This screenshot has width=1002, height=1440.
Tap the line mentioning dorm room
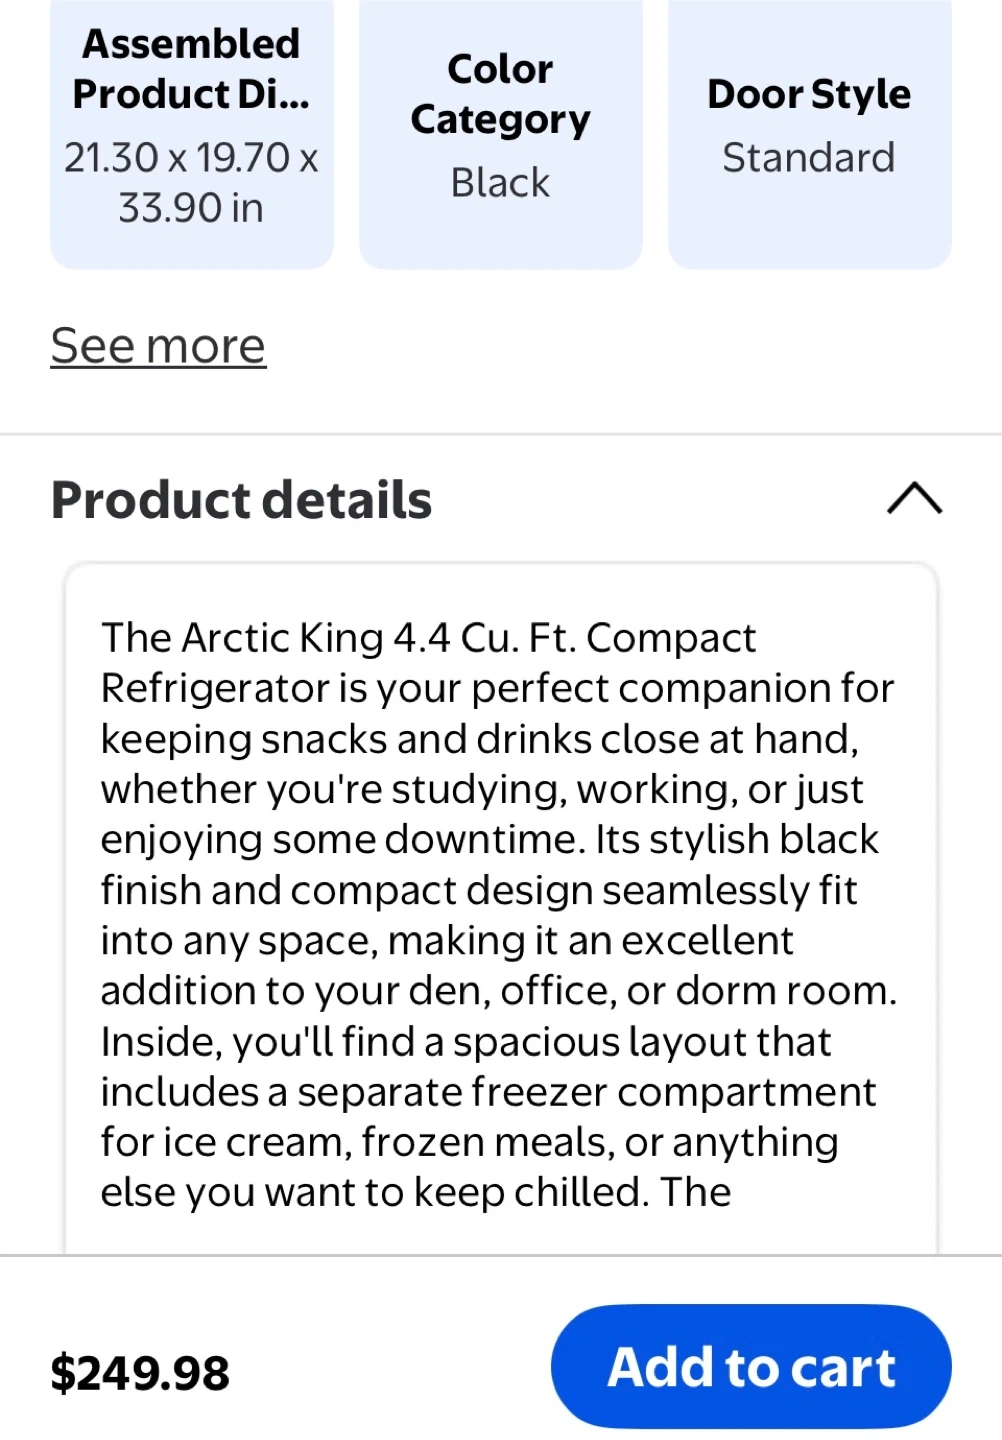point(498,991)
